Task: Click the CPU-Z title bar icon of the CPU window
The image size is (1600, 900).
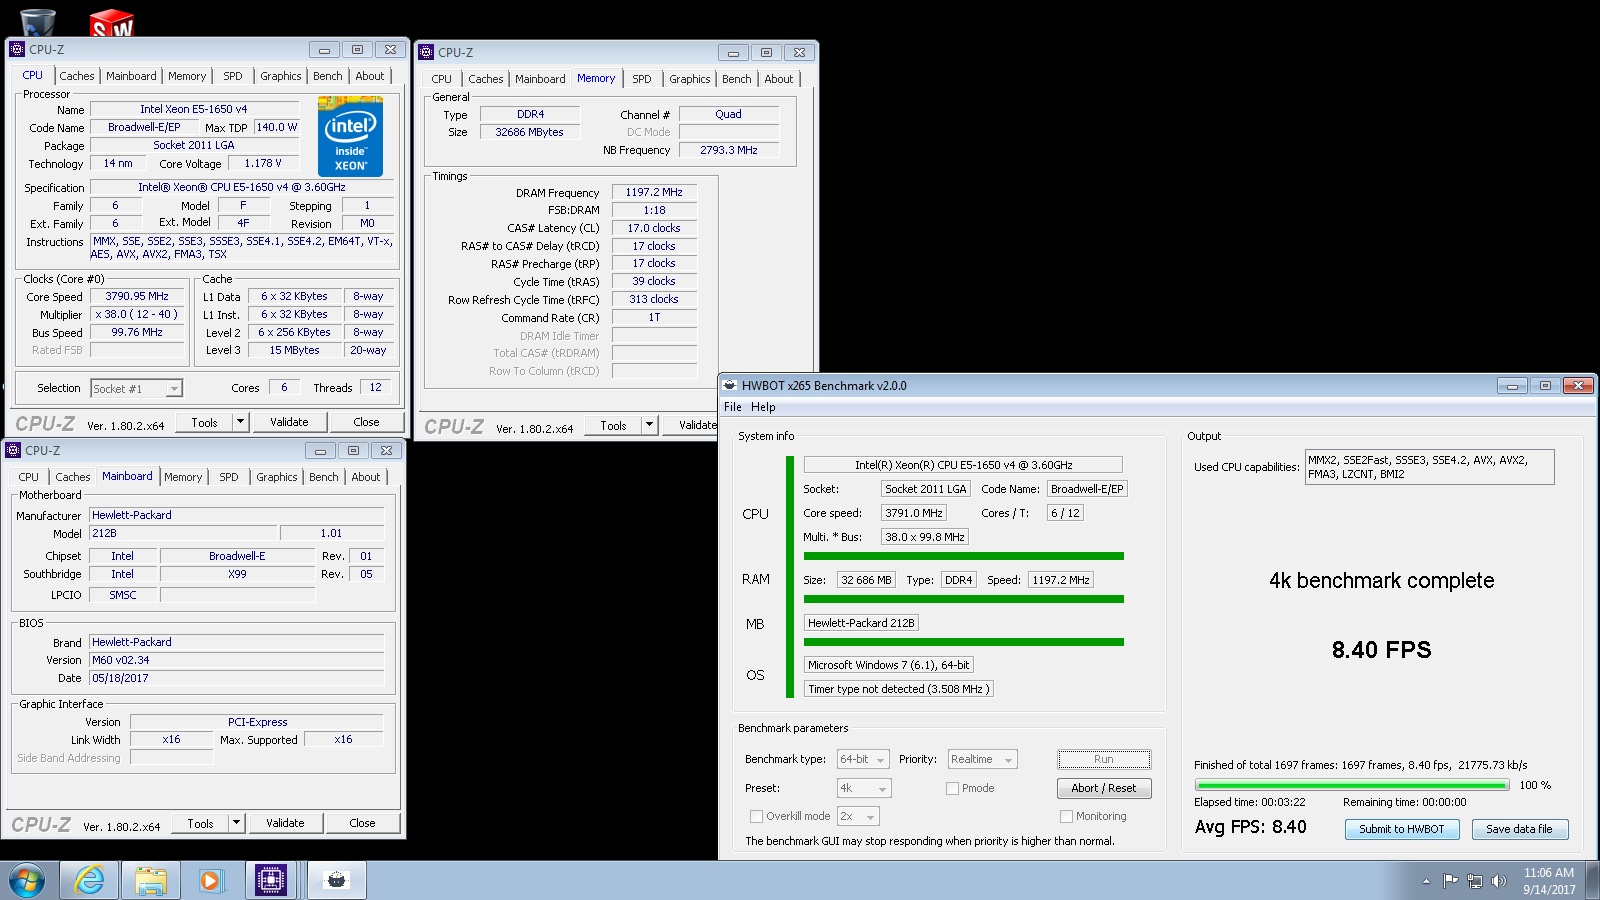Action: pyautogui.click(x=17, y=49)
